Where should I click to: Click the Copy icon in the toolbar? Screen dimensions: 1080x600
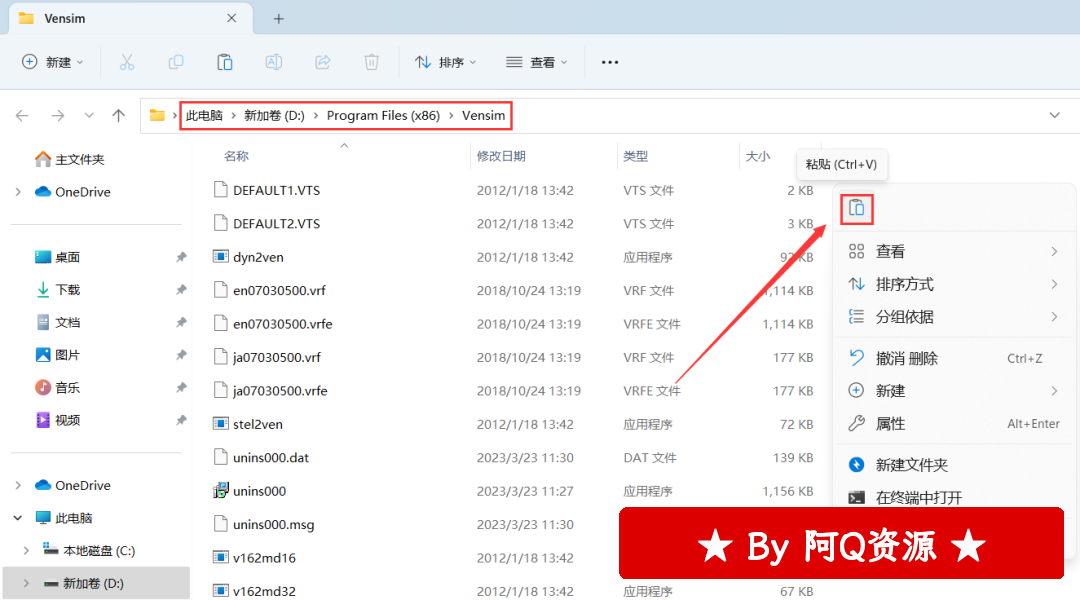pyautogui.click(x=176, y=62)
